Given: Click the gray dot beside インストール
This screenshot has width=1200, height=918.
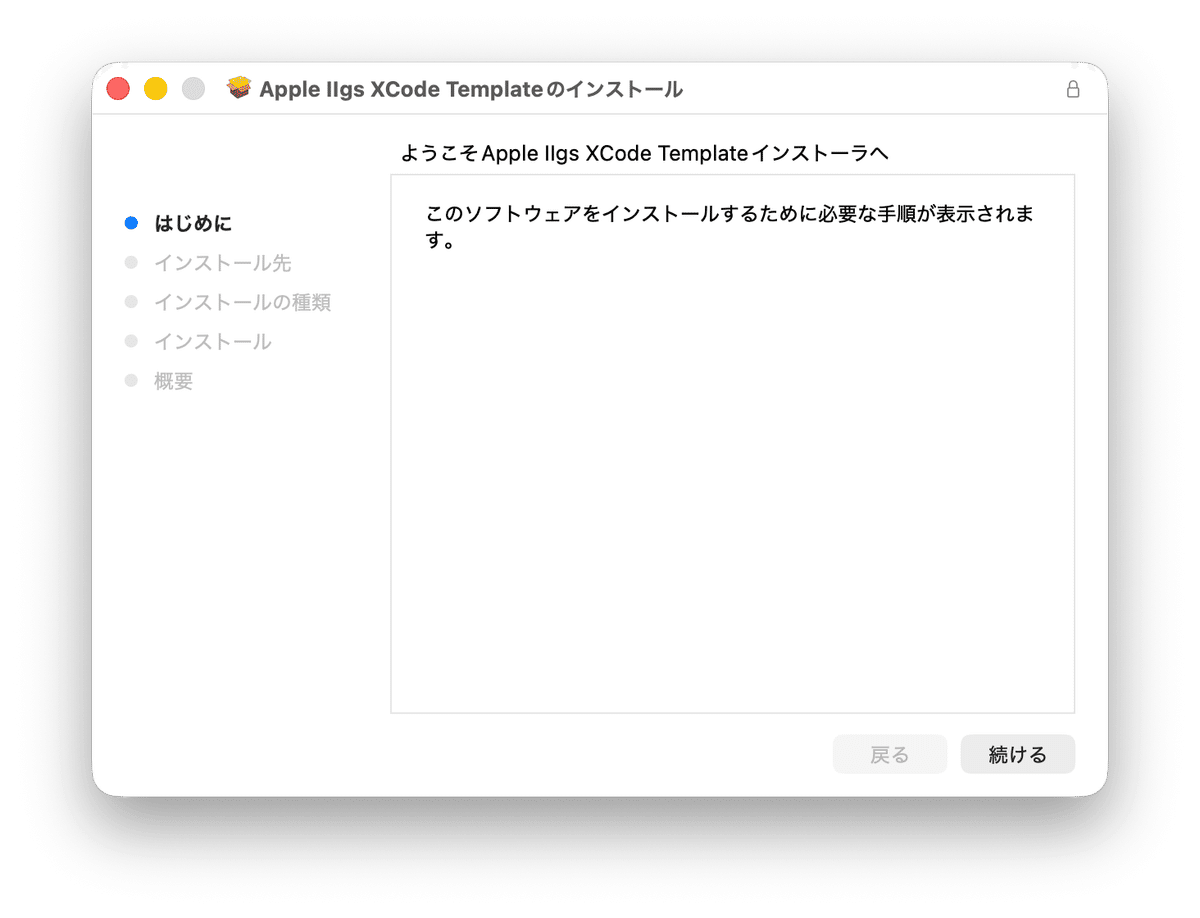Looking at the screenshot, I should pyautogui.click(x=132, y=341).
